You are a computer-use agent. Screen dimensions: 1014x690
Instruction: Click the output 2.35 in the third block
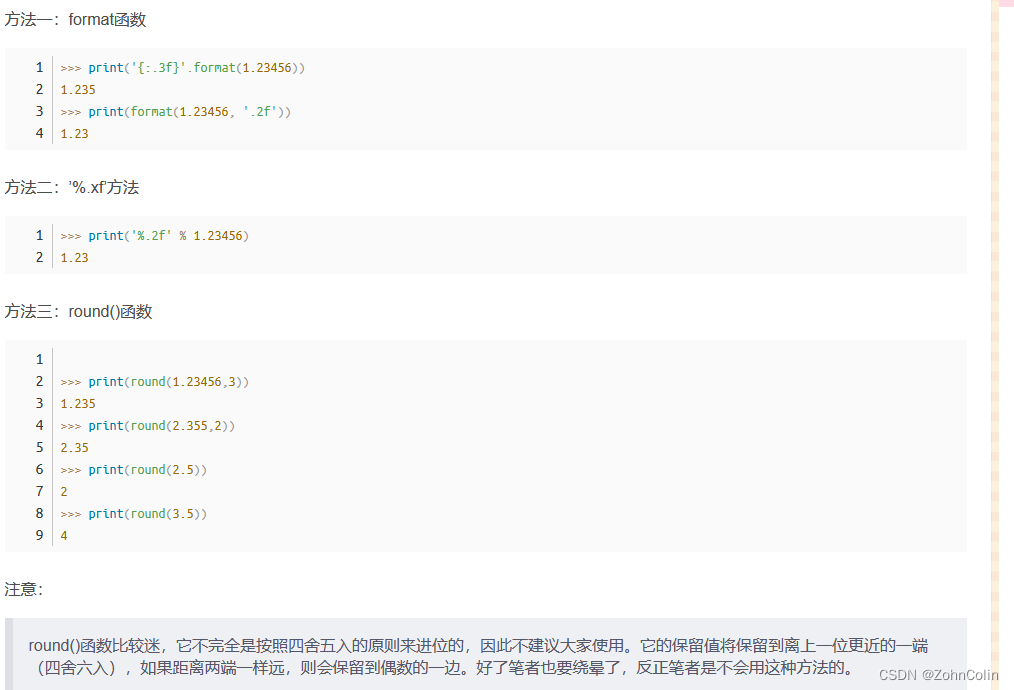click(73, 447)
